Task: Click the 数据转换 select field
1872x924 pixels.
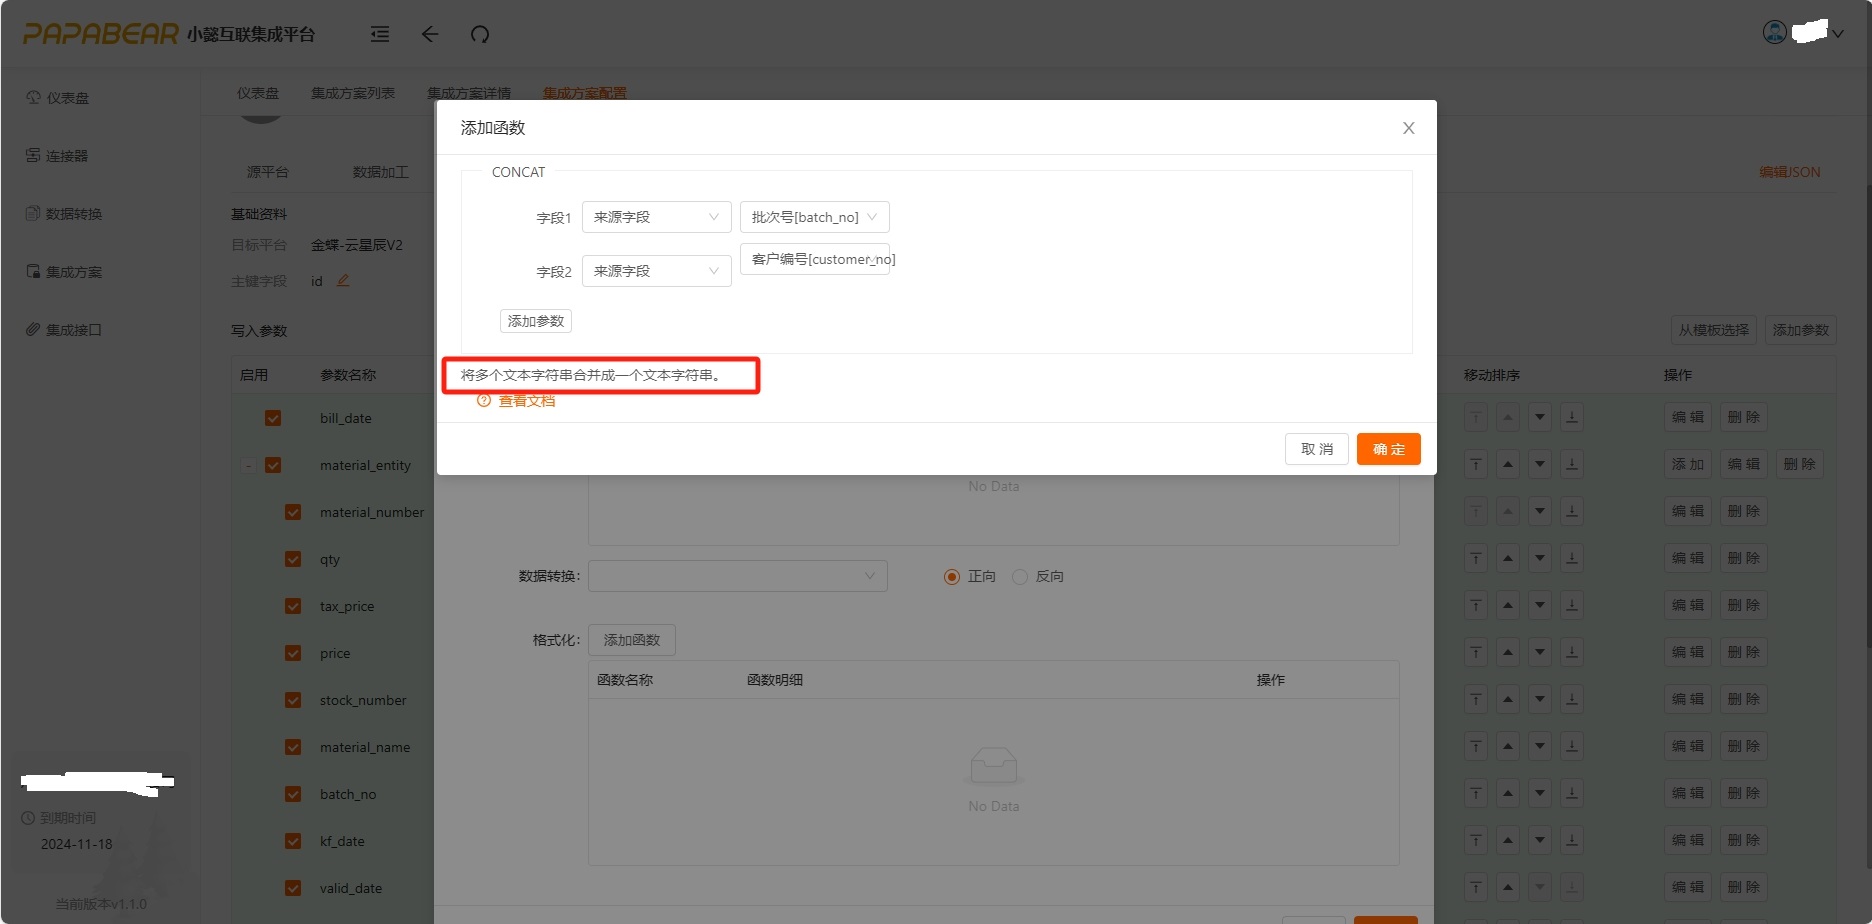Action: pos(737,576)
